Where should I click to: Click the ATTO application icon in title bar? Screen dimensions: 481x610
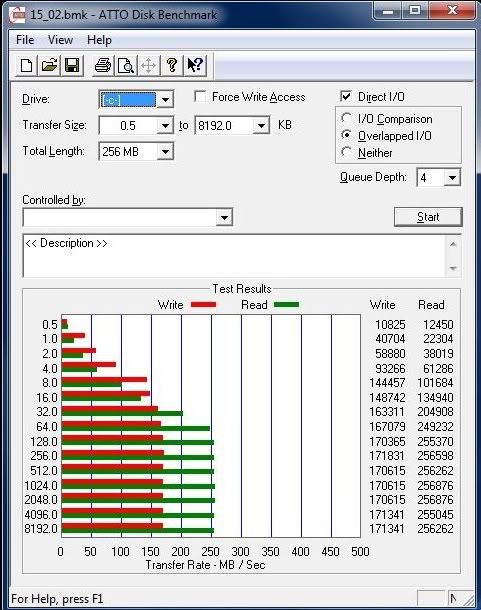click(x=17, y=15)
